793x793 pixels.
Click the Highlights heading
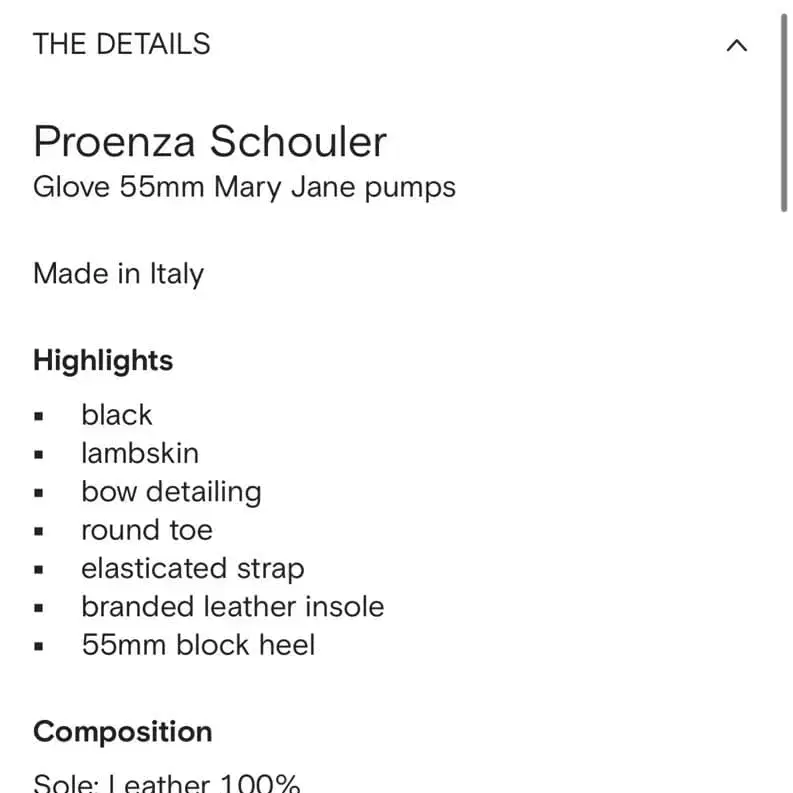pos(103,361)
